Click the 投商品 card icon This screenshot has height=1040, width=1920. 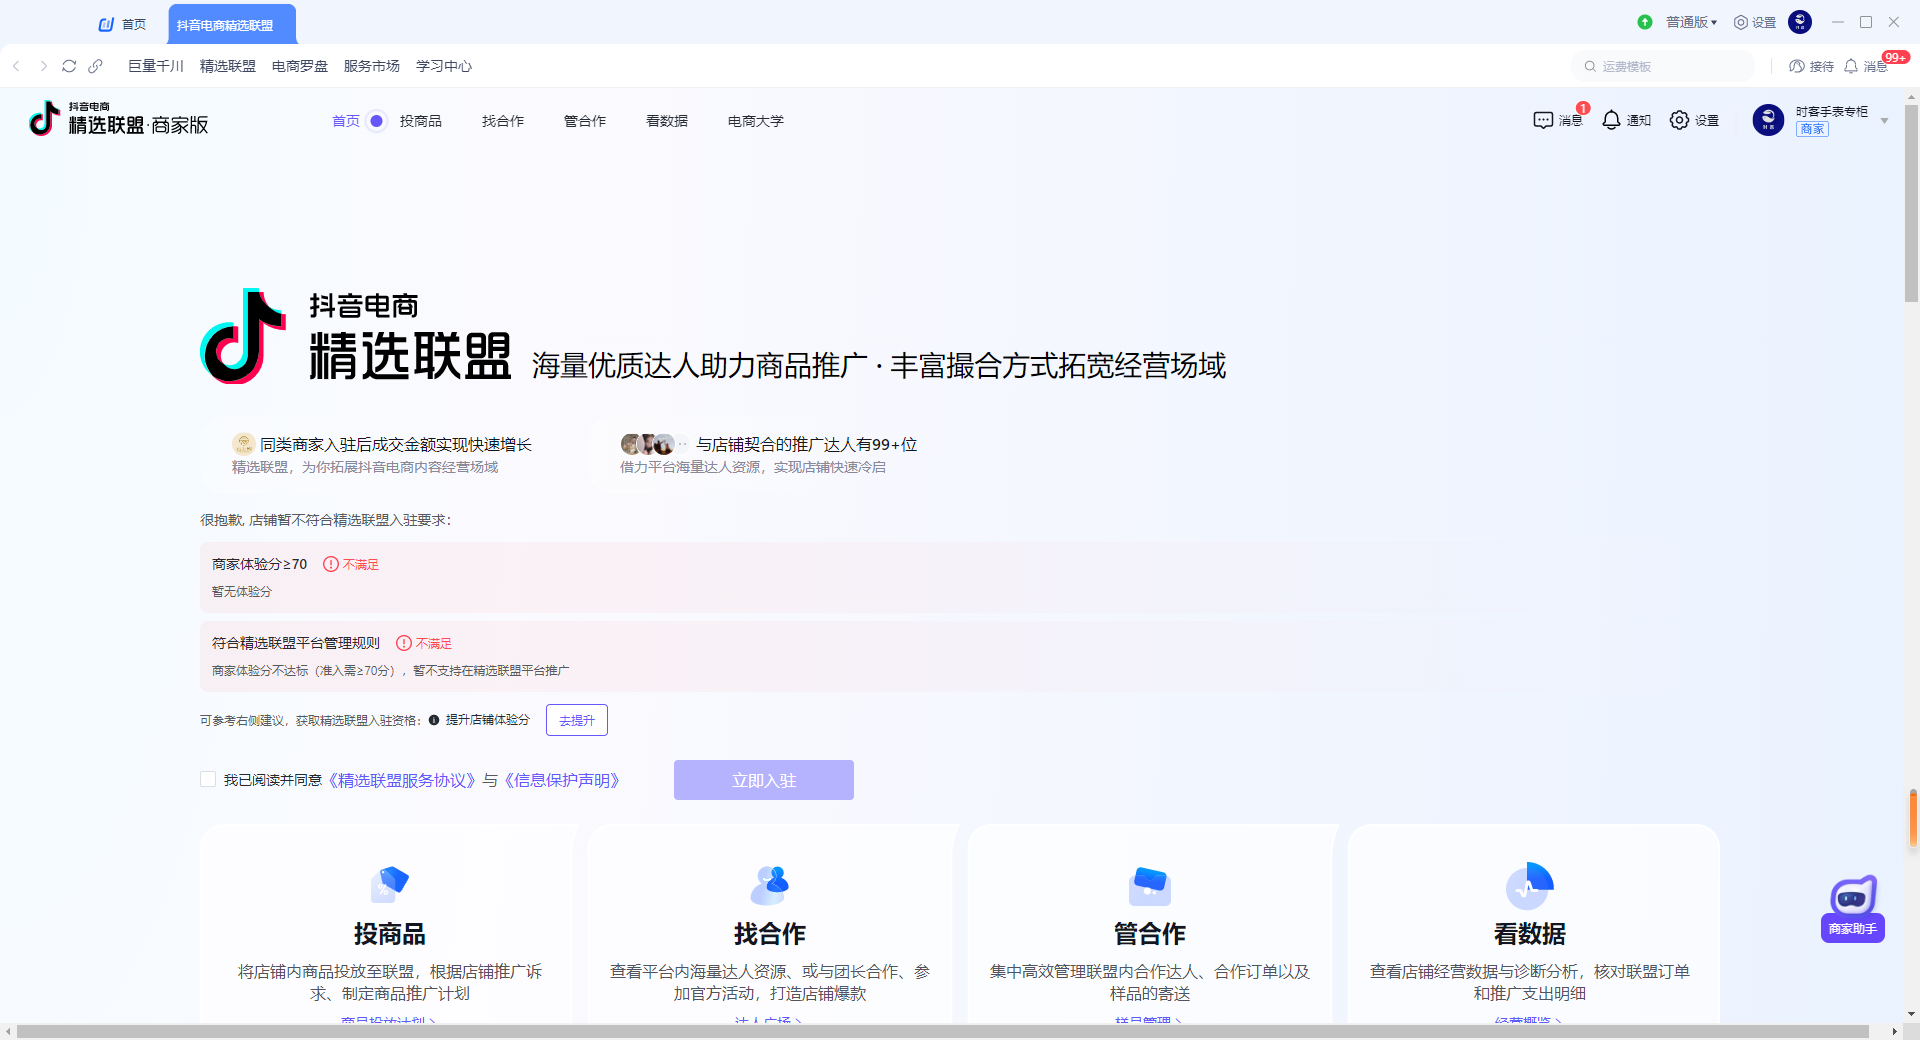point(390,885)
